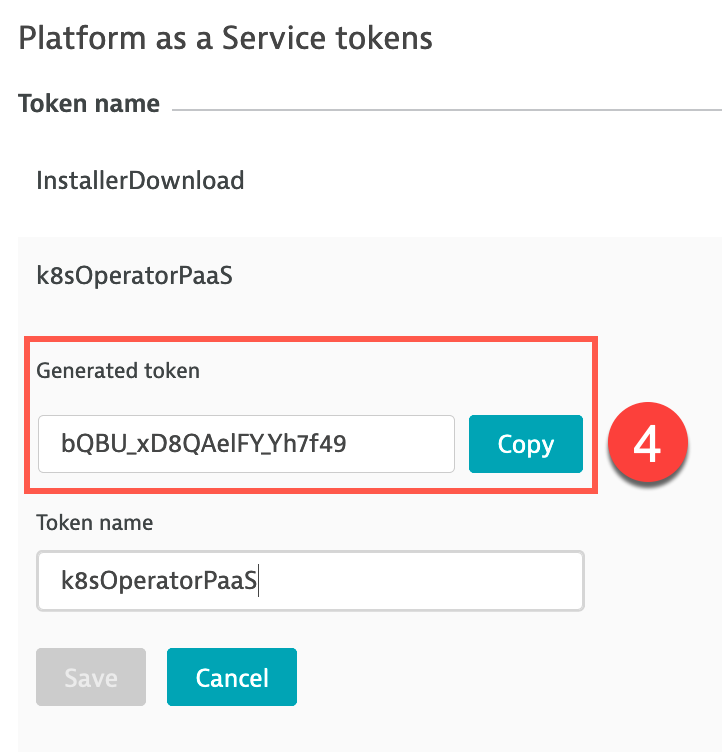
Task: Click the InstallerDownload name text
Action: pos(140,181)
